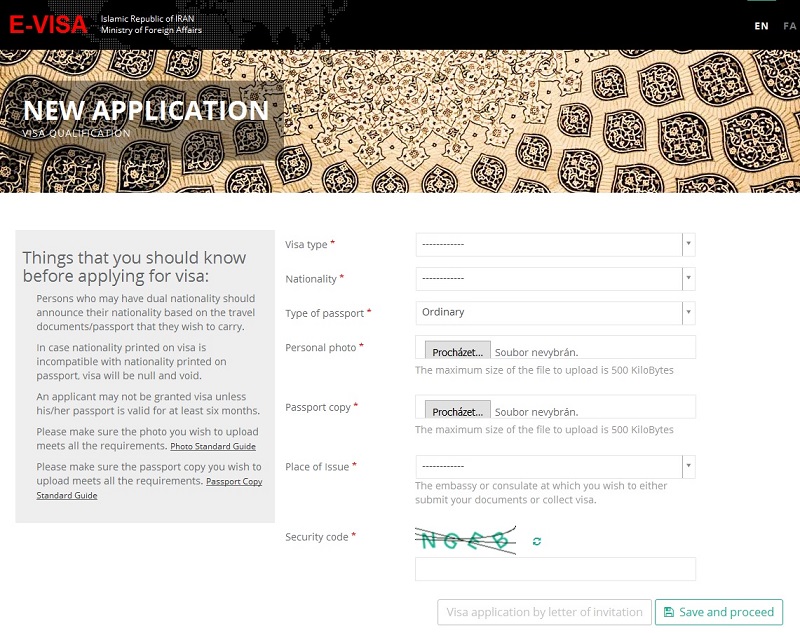
Task: Open the Nationality dropdown
Action: click(555, 278)
